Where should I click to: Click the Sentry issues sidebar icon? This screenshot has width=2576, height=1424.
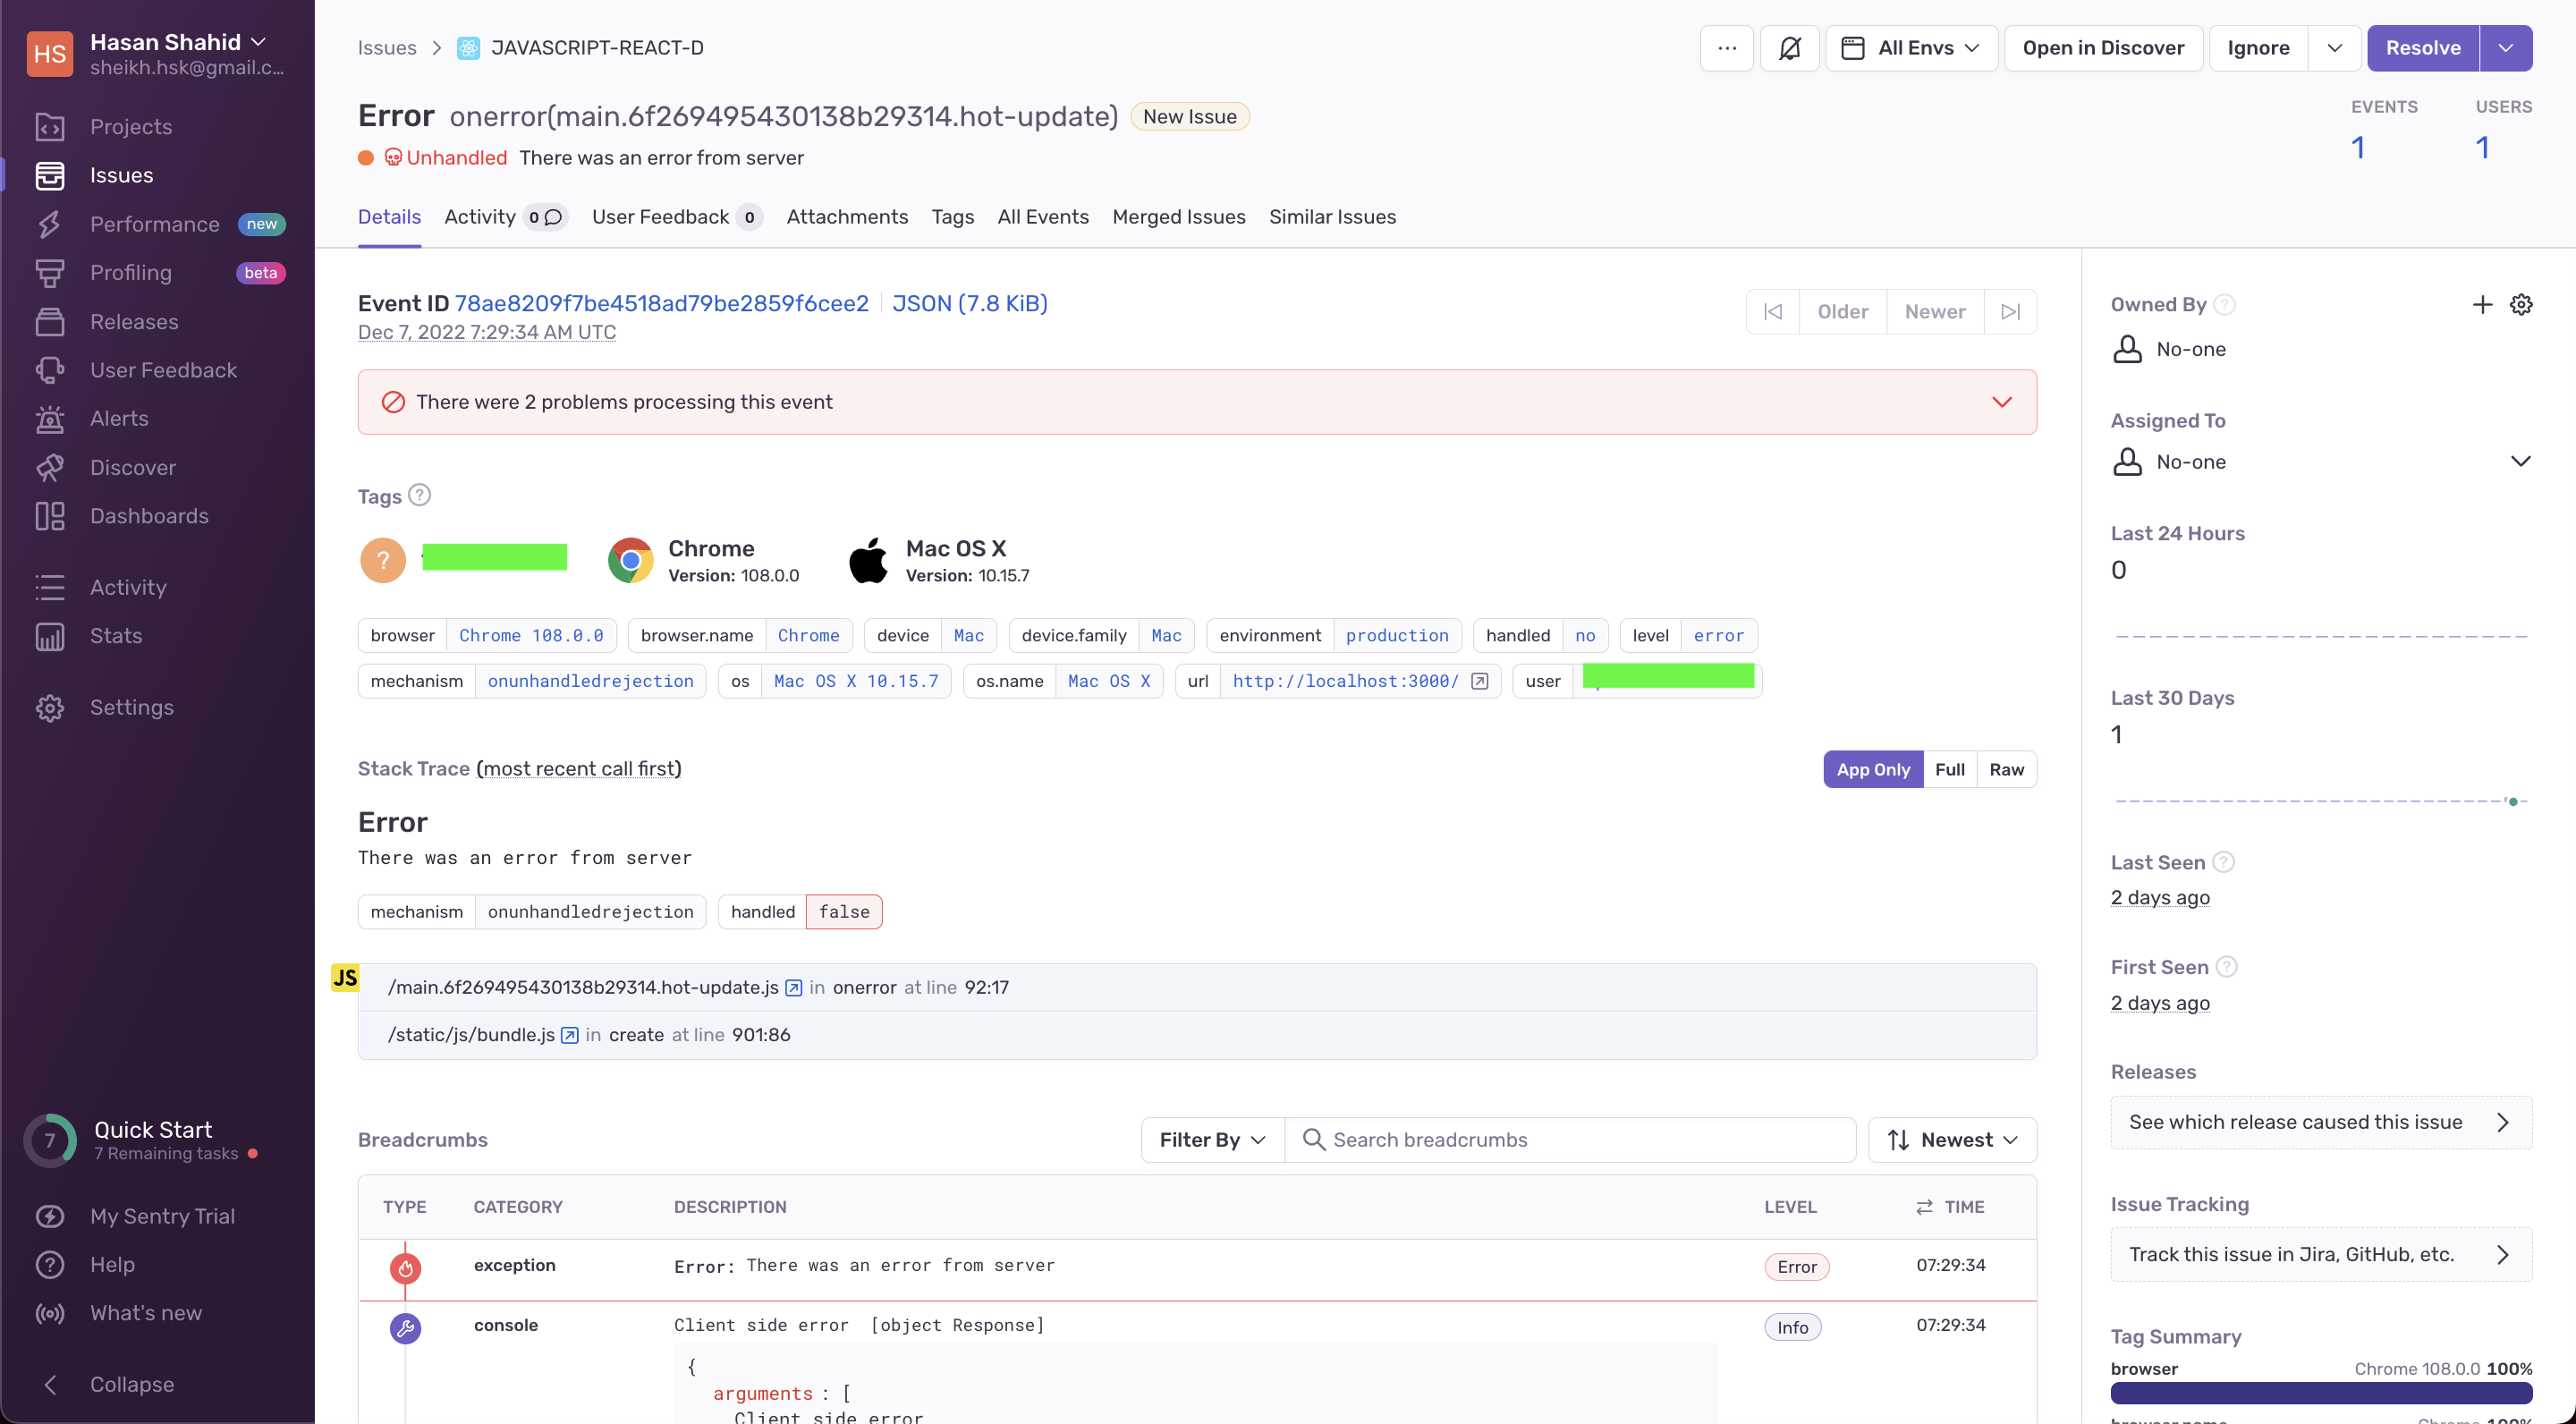[x=49, y=175]
